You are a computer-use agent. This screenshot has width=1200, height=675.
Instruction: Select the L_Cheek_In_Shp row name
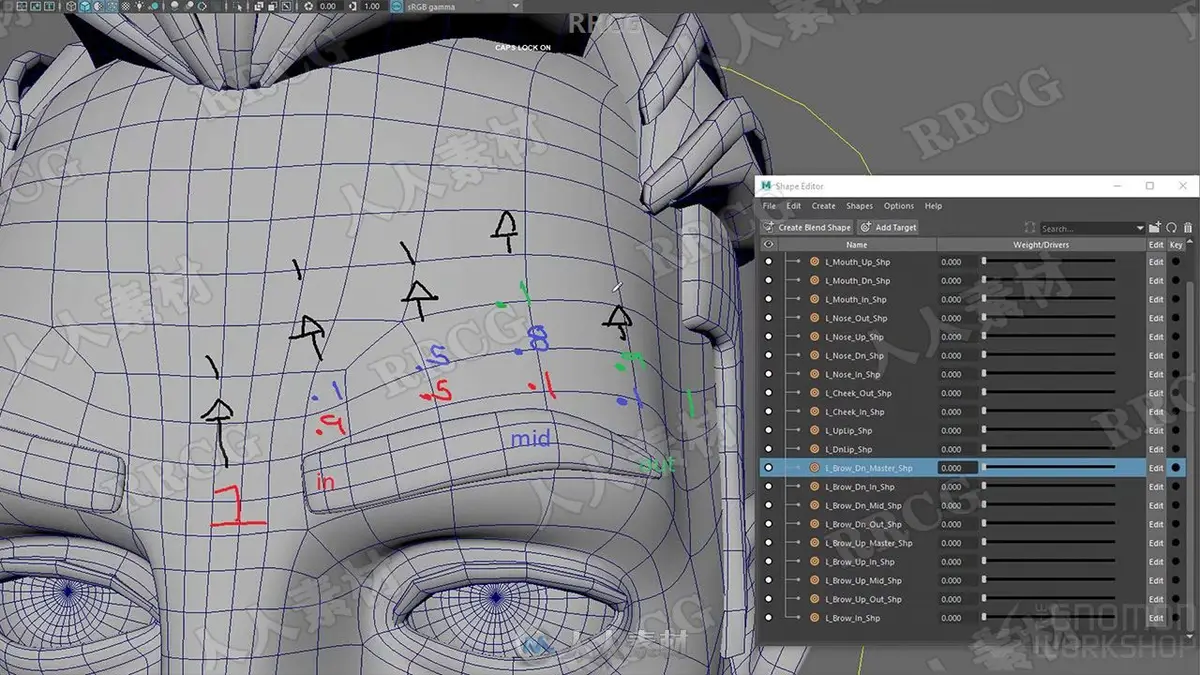coord(855,412)
